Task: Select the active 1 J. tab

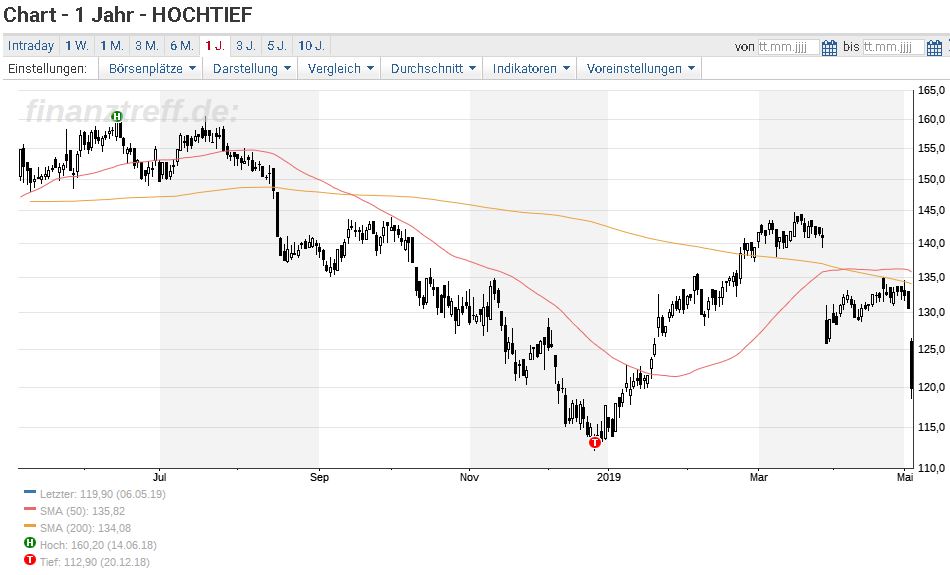Action: [214, 45]
